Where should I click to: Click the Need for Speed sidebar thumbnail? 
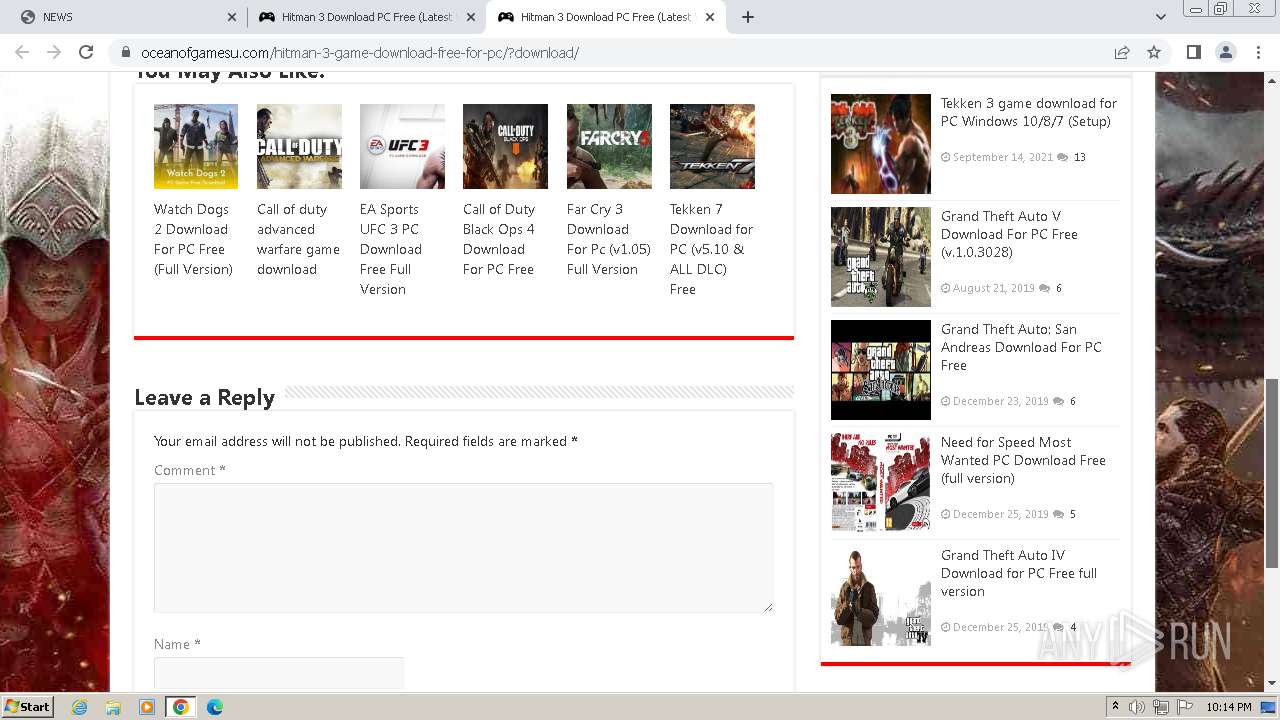click(x=881, y=483)
